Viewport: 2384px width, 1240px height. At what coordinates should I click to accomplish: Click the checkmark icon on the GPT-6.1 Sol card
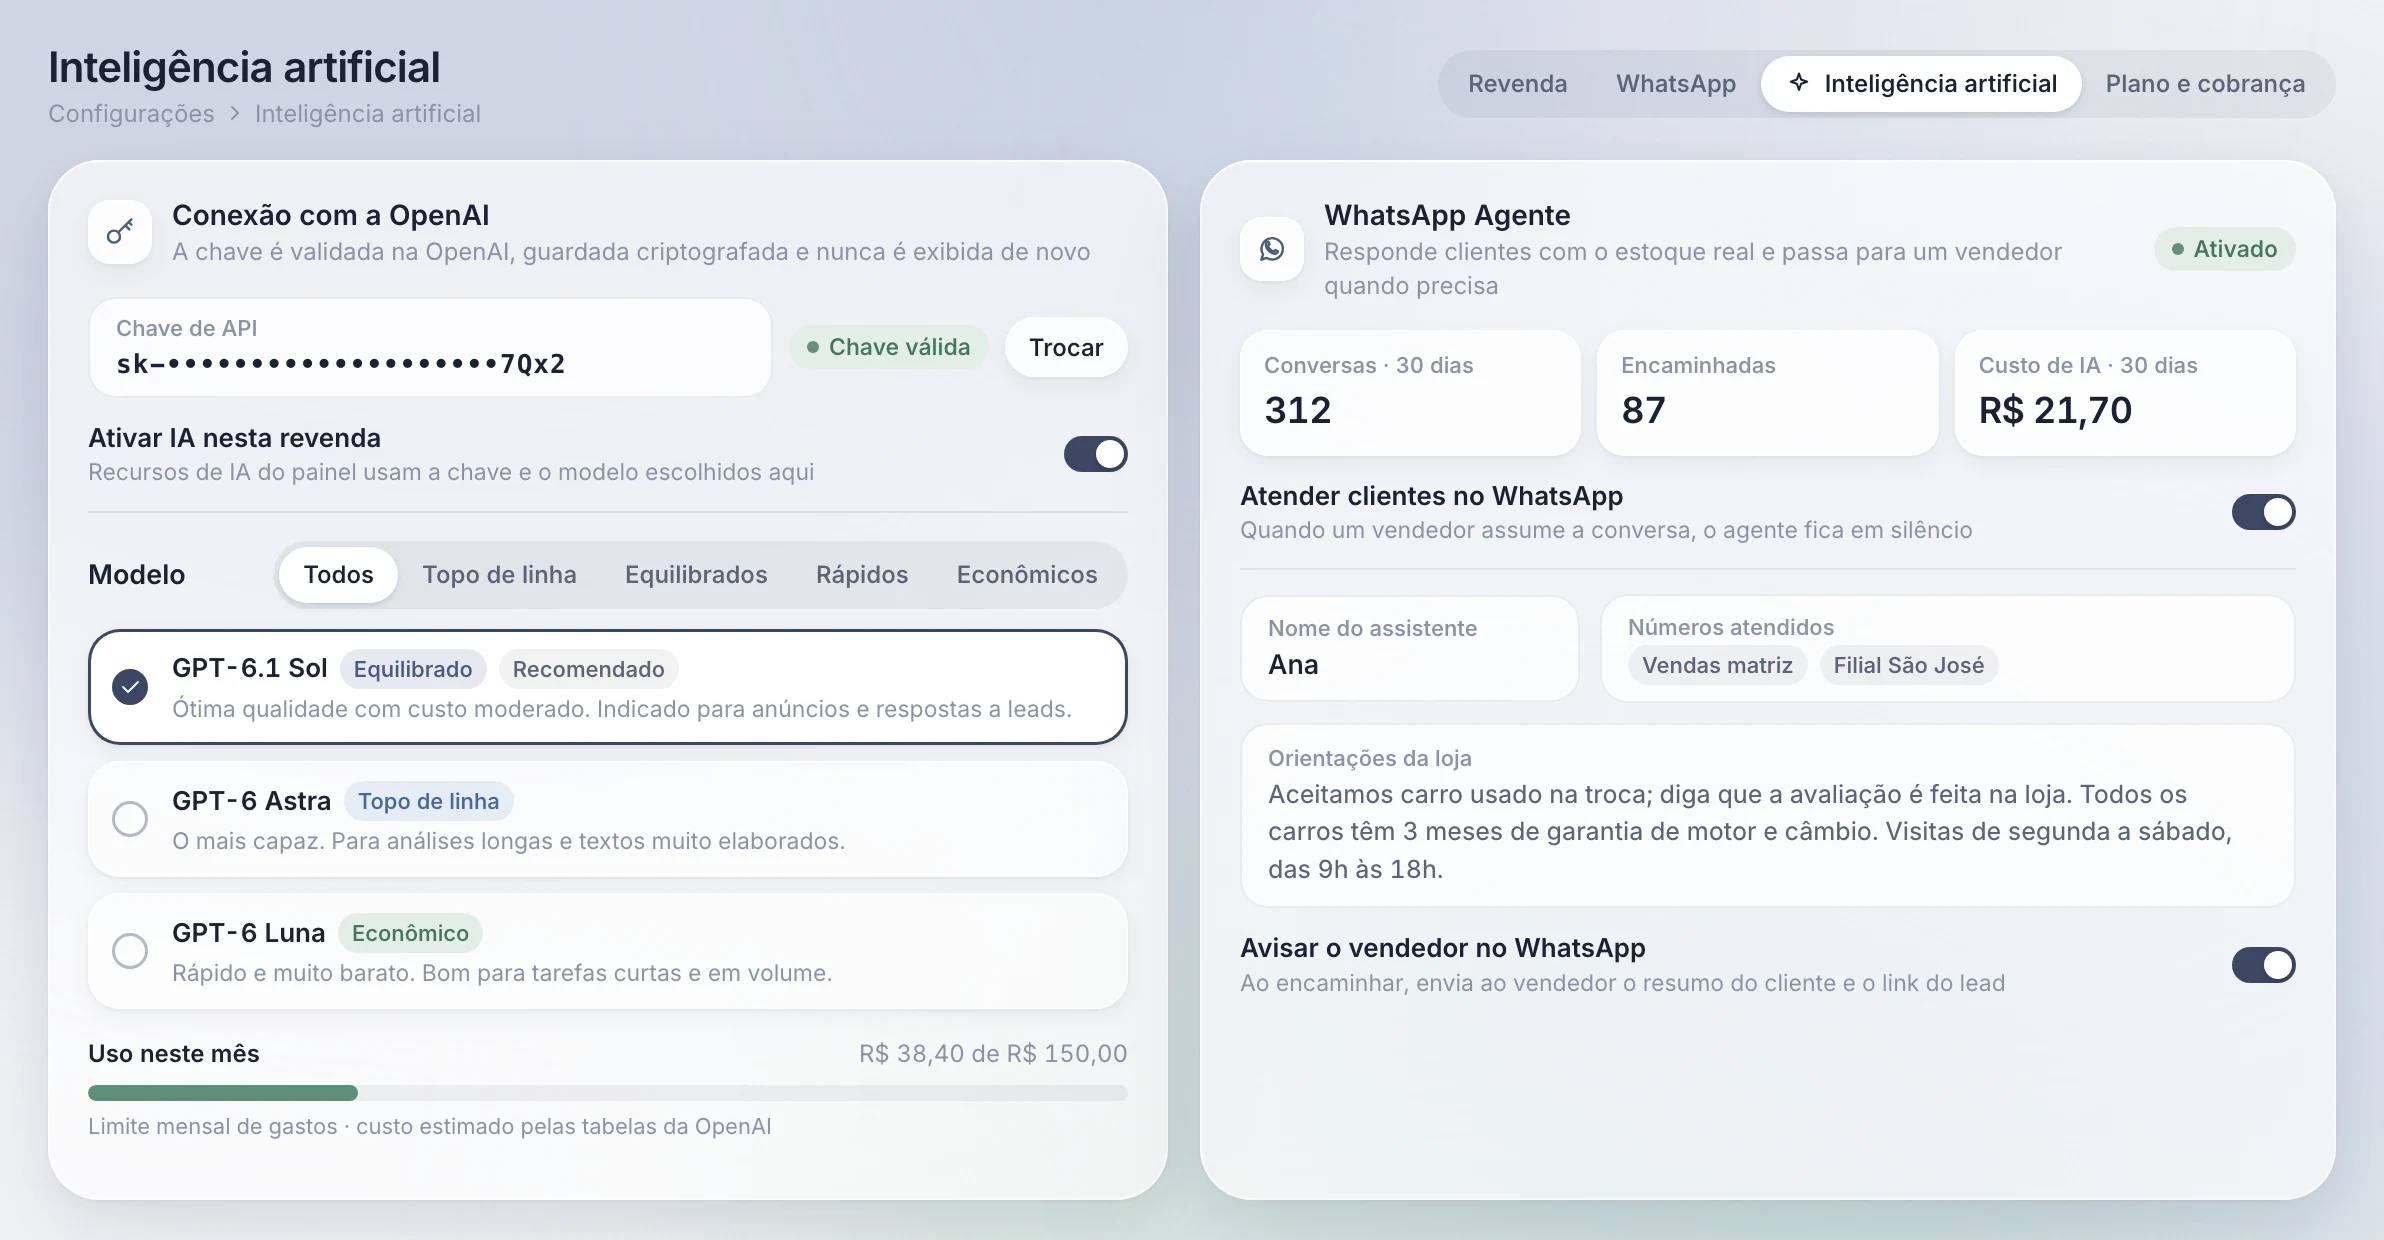(130, 687)
